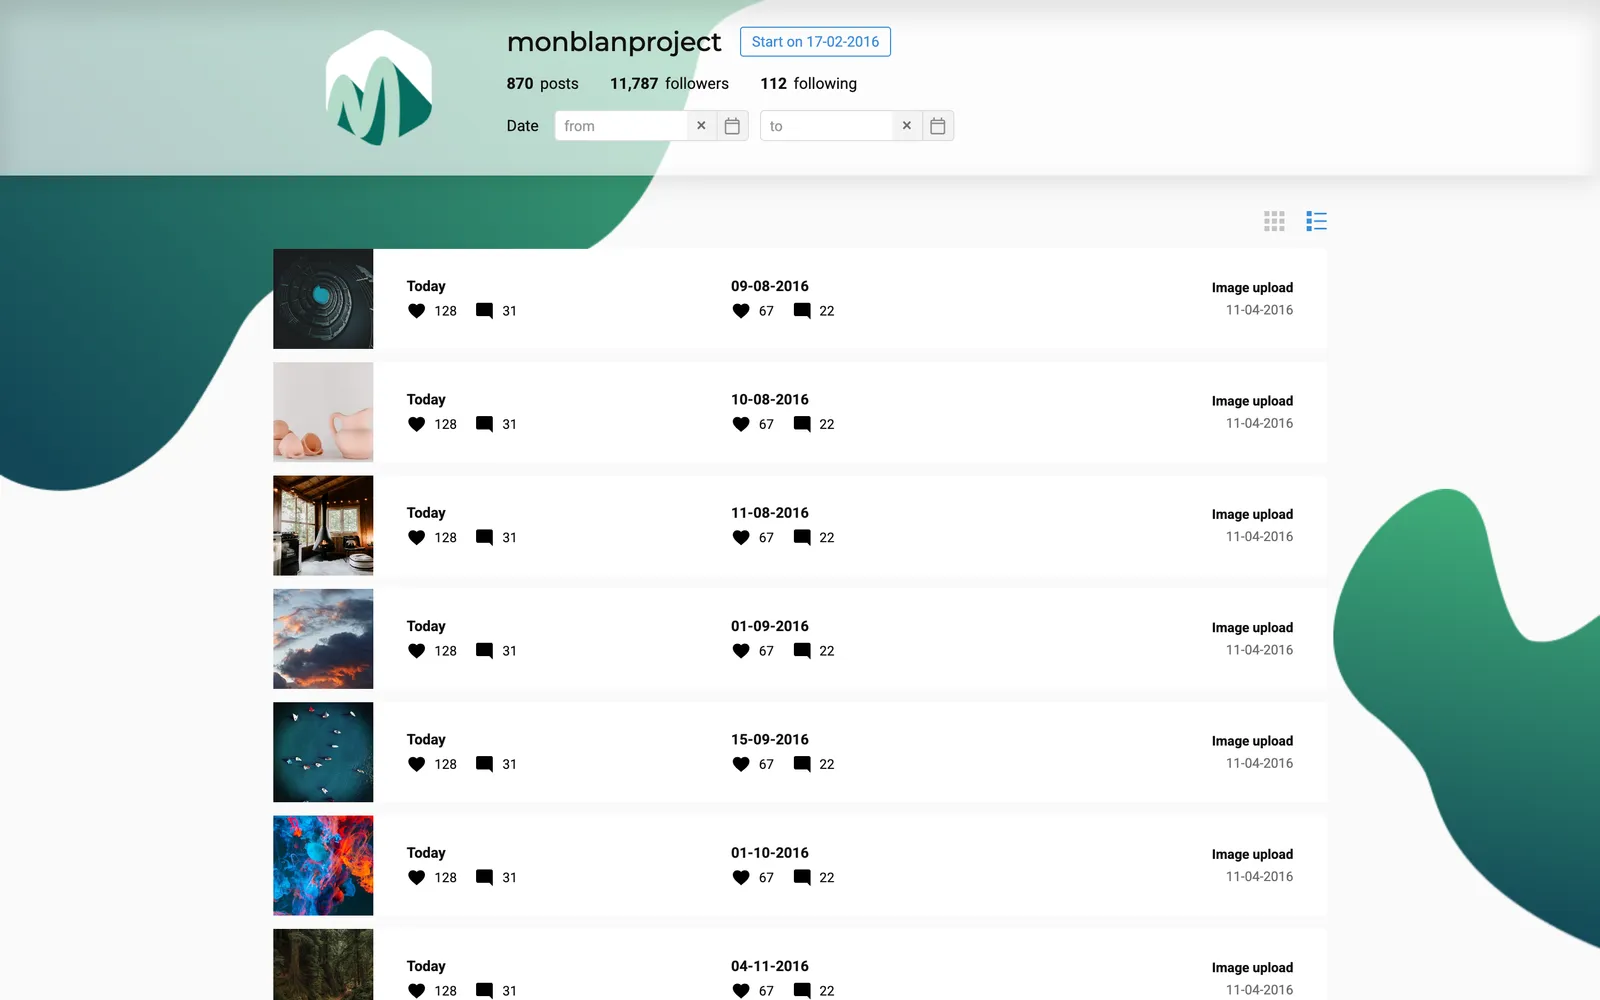Image resolution: width=1600 pixels, height=1000 pixels.
Task: Open the sunset clouds thumbnail
Action: click(x=323, y=639)
